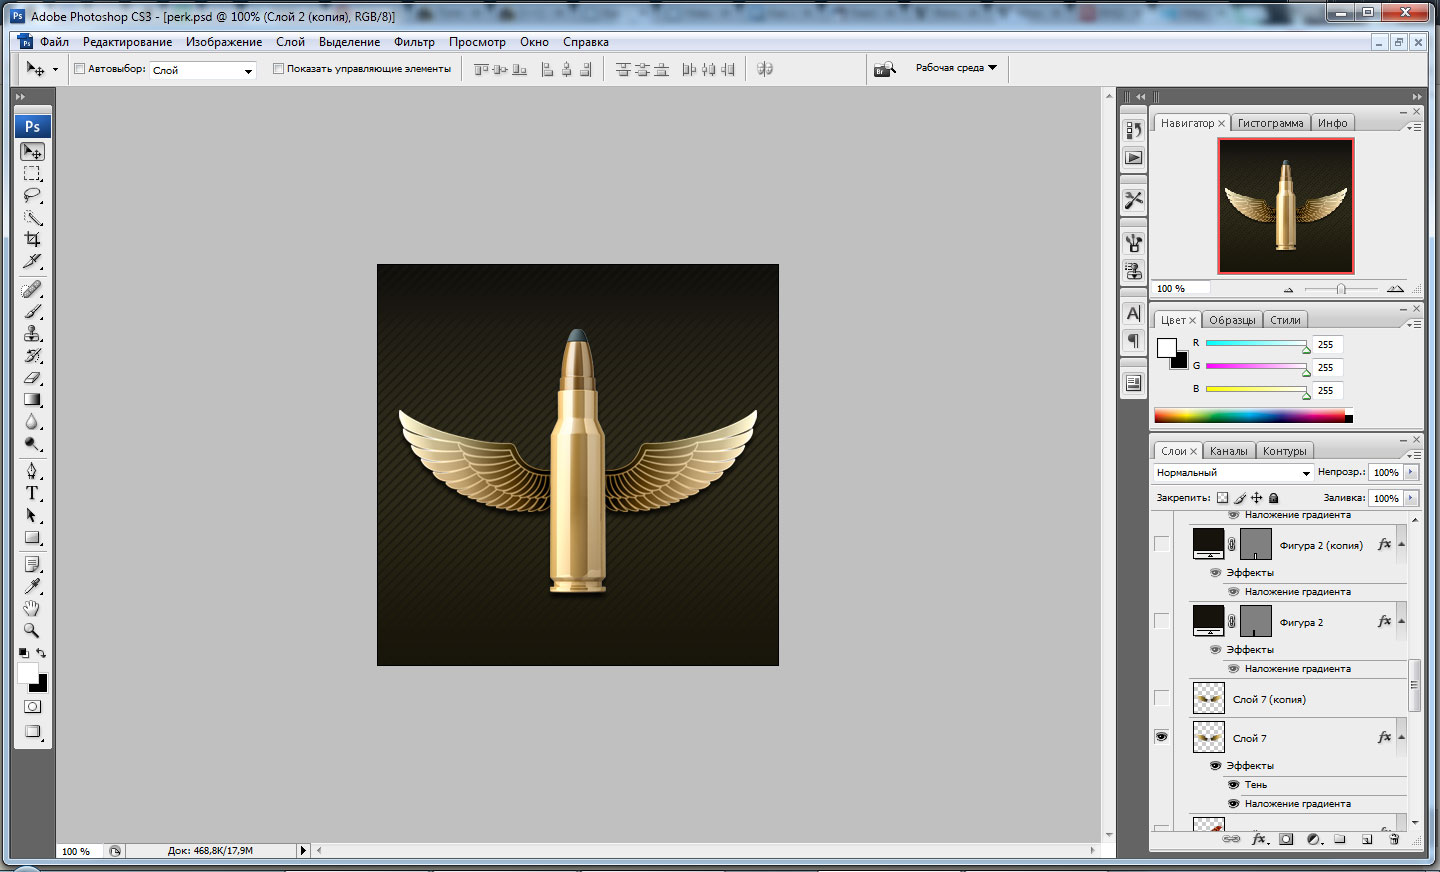Open the Actions panel icon
Viewport: 1440px width, 872px height.
1133,158
